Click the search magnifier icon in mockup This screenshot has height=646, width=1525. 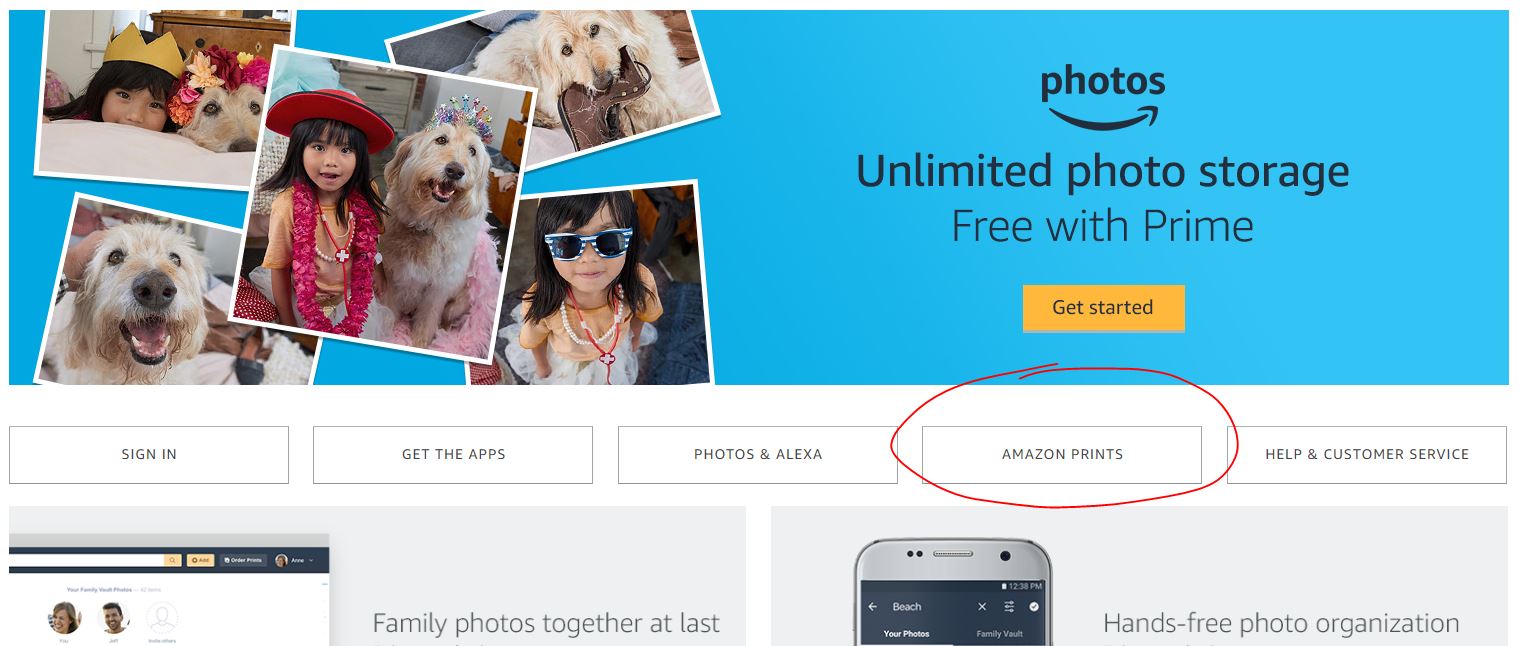point(172,560)
